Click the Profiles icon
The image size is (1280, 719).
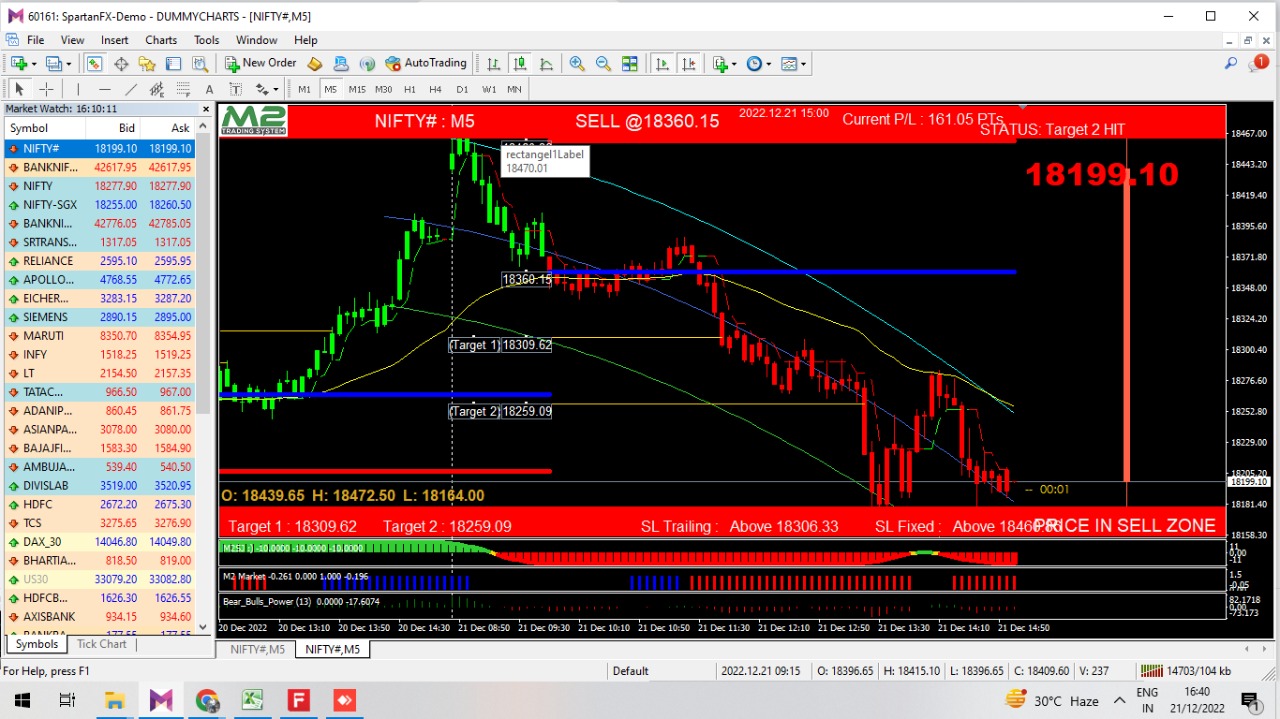[x=53, y=63]
